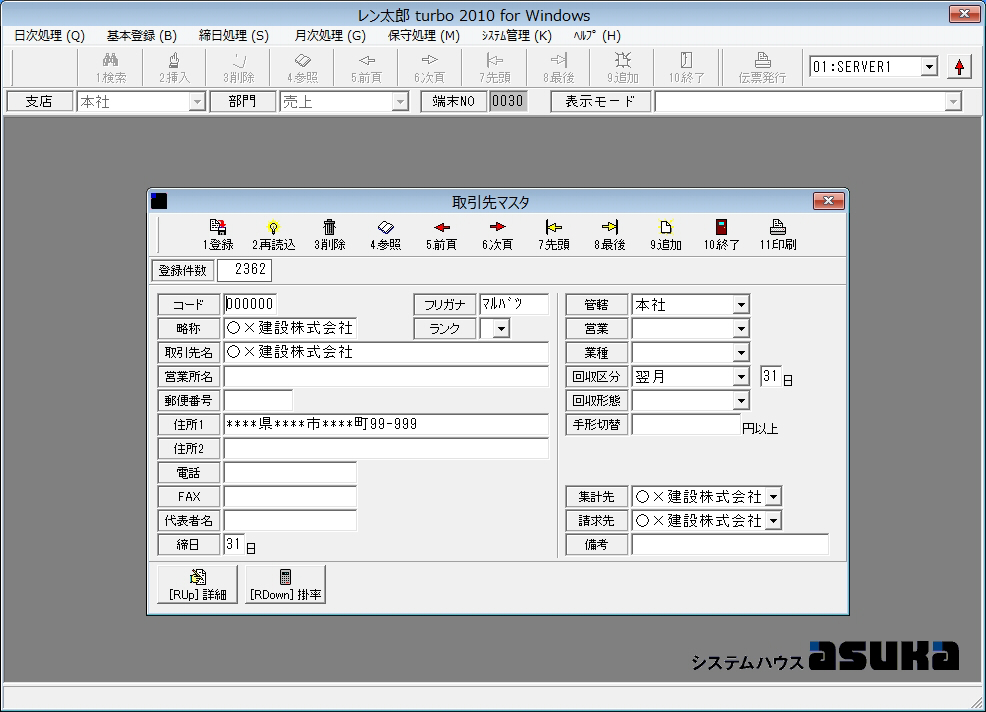Jump to first record with 7先頭

point(553,234)
